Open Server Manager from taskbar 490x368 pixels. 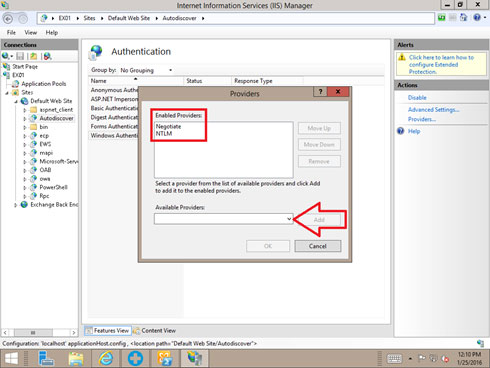click(x=46, y=359)
